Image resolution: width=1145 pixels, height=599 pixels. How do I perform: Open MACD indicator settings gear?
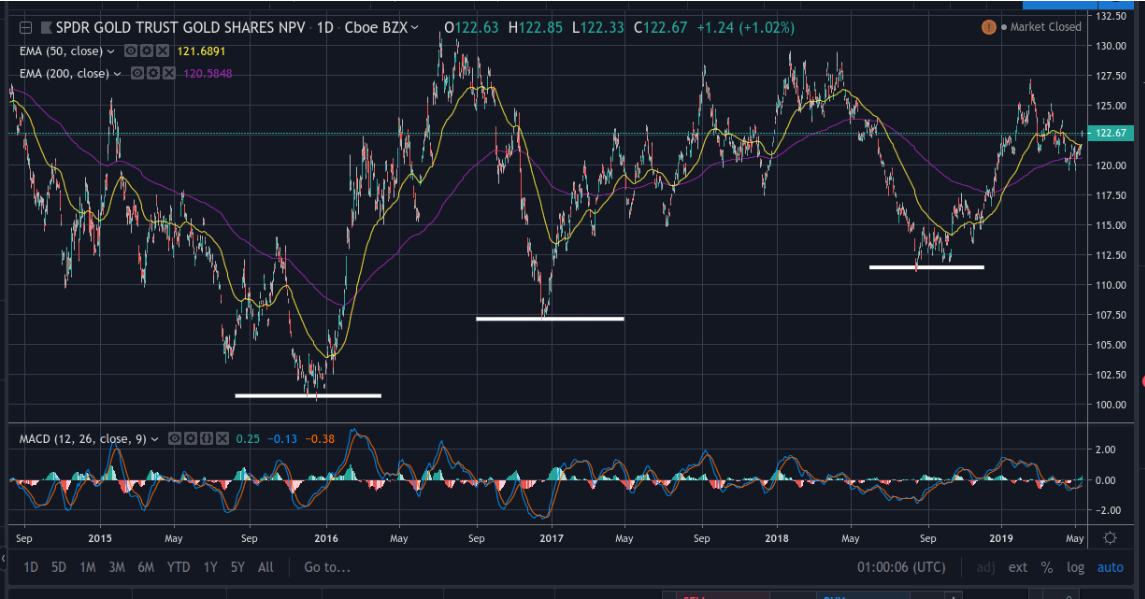[x=189, y=437]
